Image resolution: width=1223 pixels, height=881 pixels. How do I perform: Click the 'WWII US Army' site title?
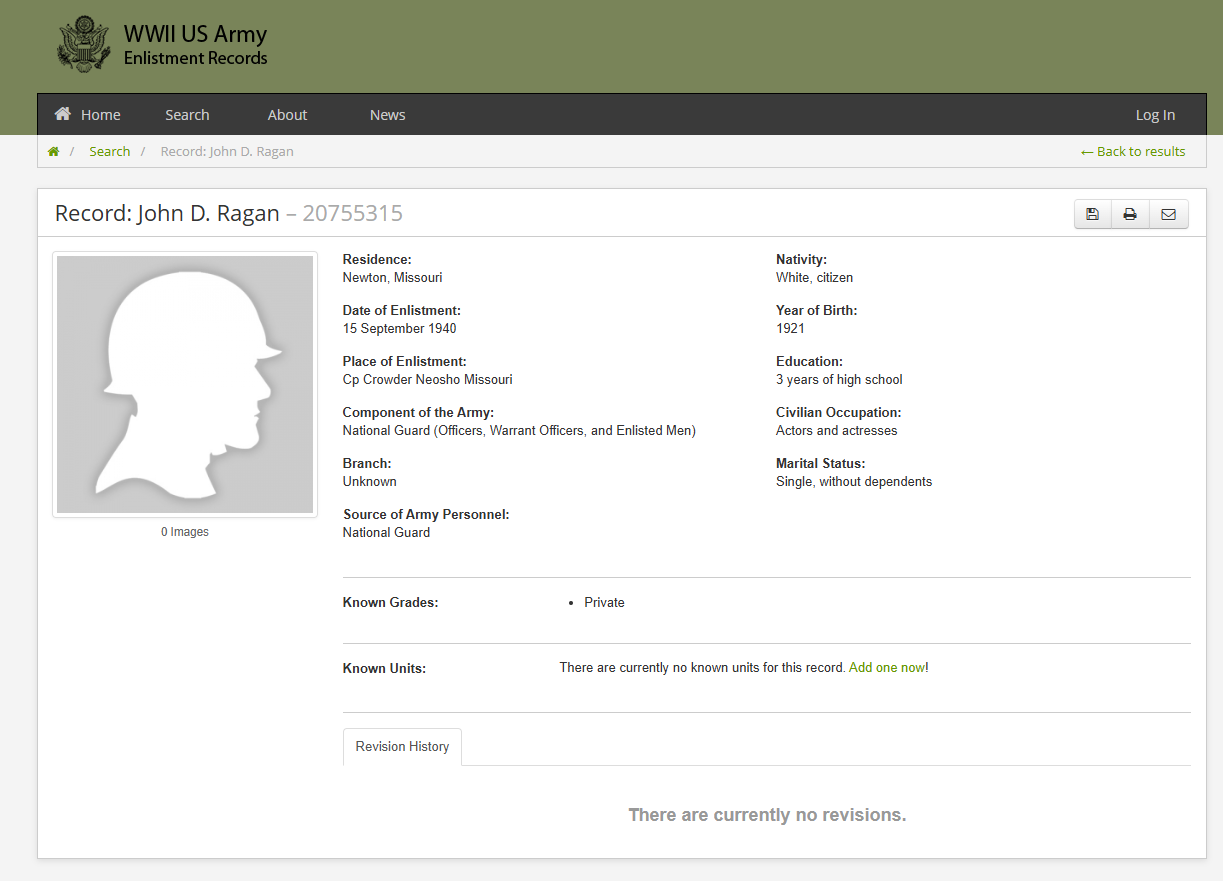coord(195,34)
